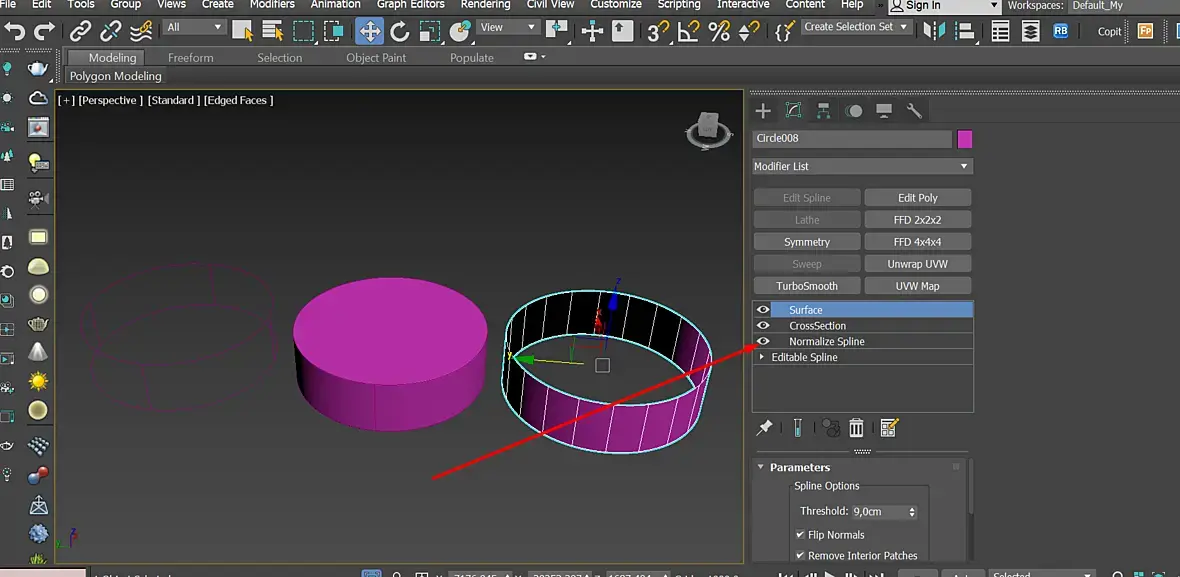Open the Modifiers menu
This screenshot has width=1180, height=577.
pos(272,5)
